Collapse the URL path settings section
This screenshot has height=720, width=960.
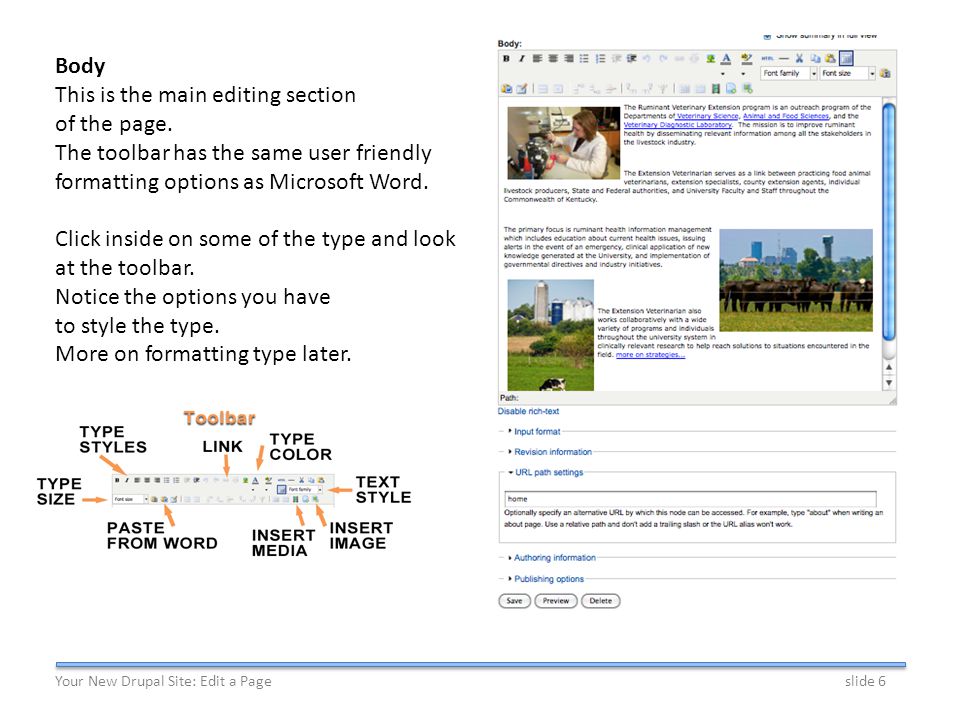click(549, 472)
